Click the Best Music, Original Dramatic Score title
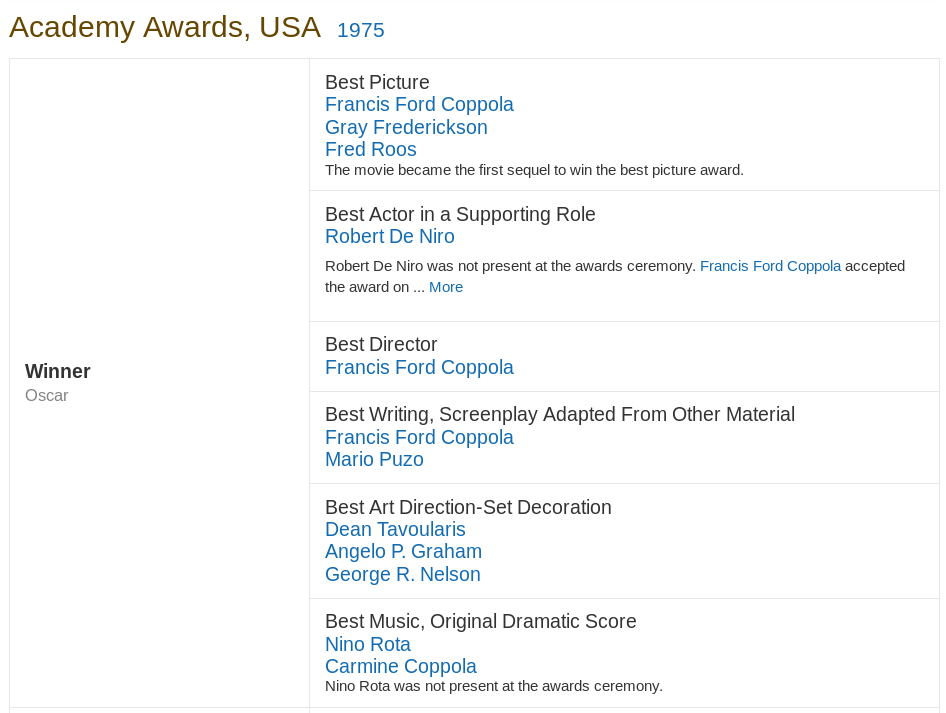Viewport: 946px width, 713px height. tap(481, 621)
